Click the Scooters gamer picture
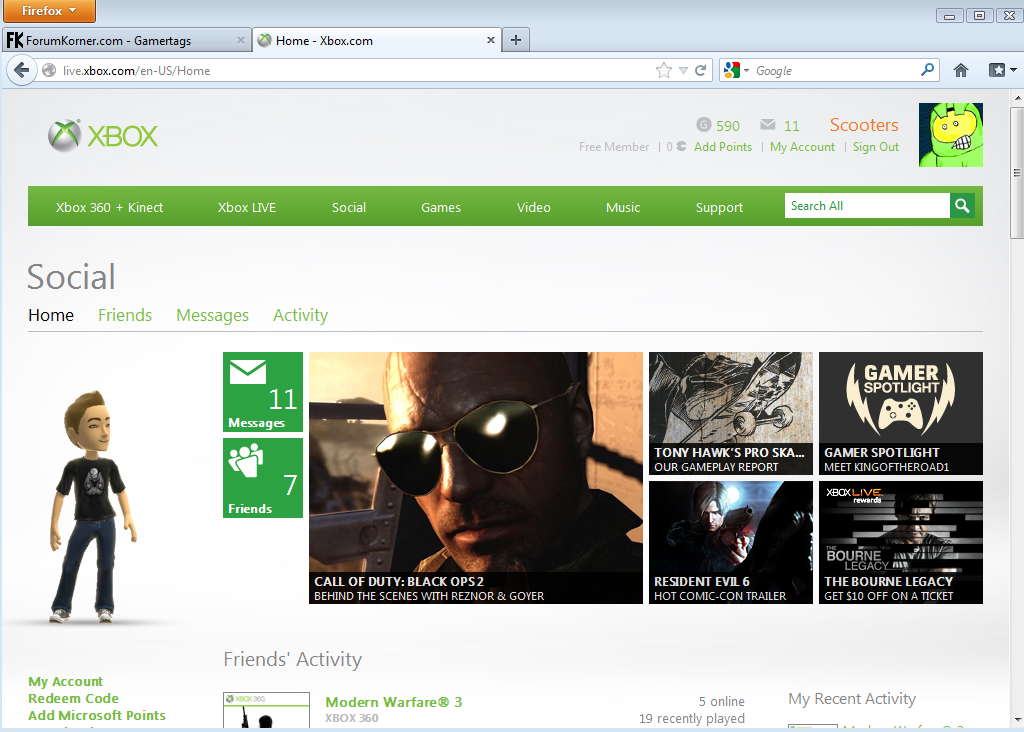This screenshot has height=732, width=1024. (950, 135)
